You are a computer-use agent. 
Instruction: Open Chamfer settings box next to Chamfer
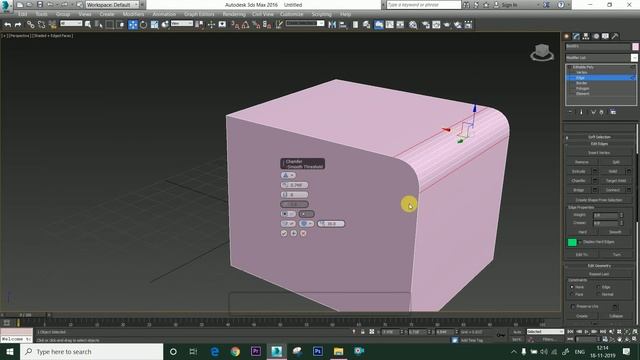[x=595, y=180]
